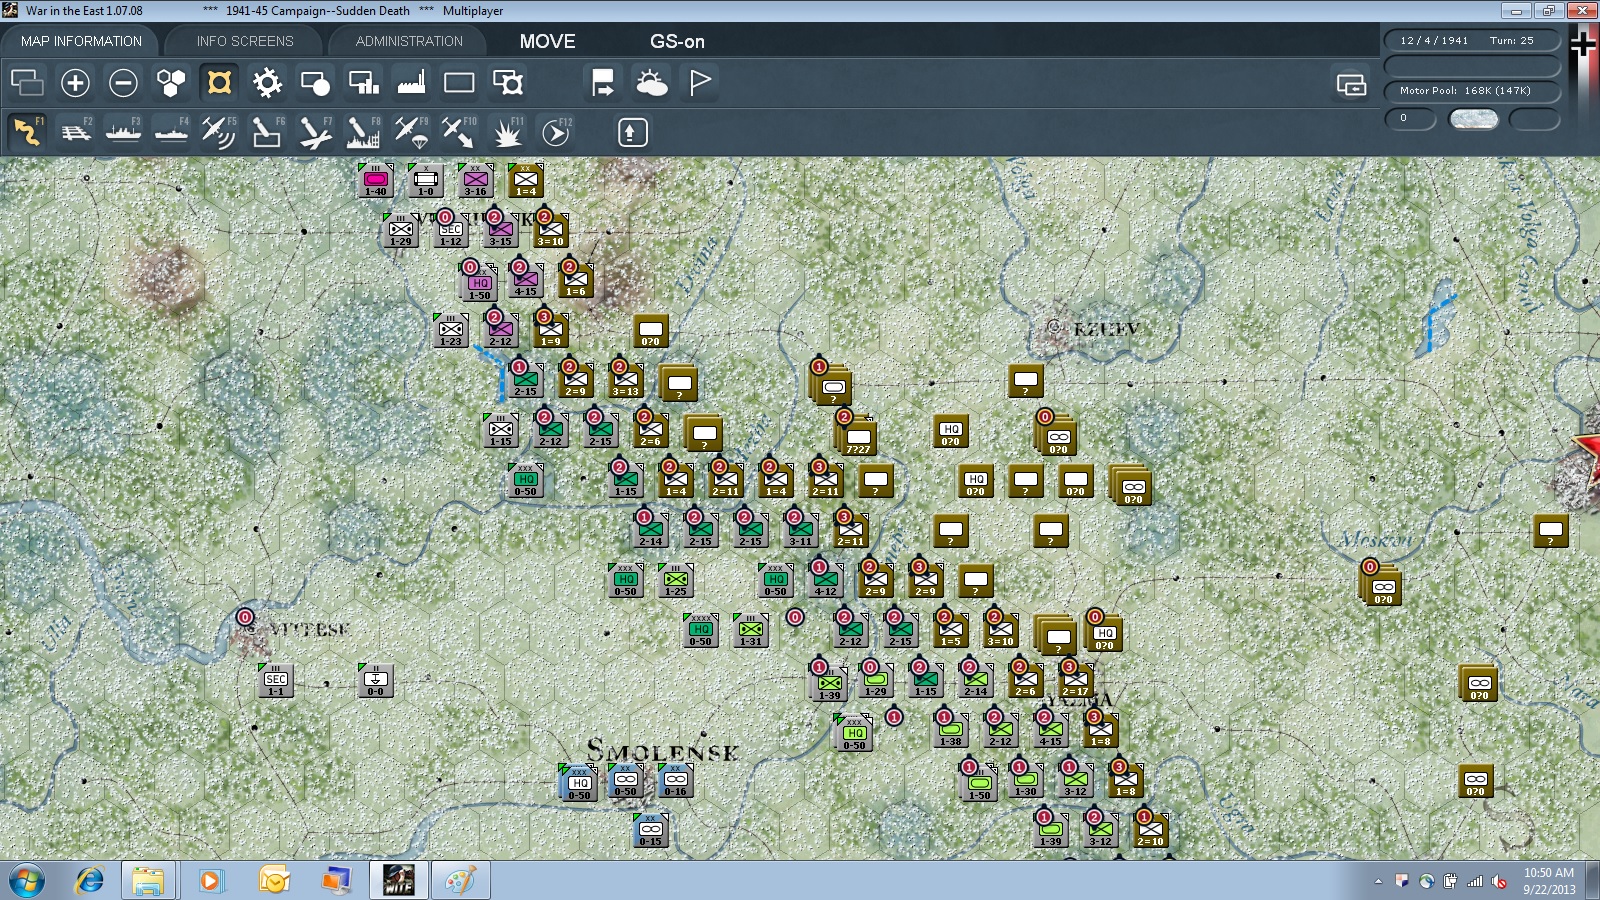Click the F12 end turn icon
The height and width of the screenshot is (900, 1600).
(x=556, y=132)
